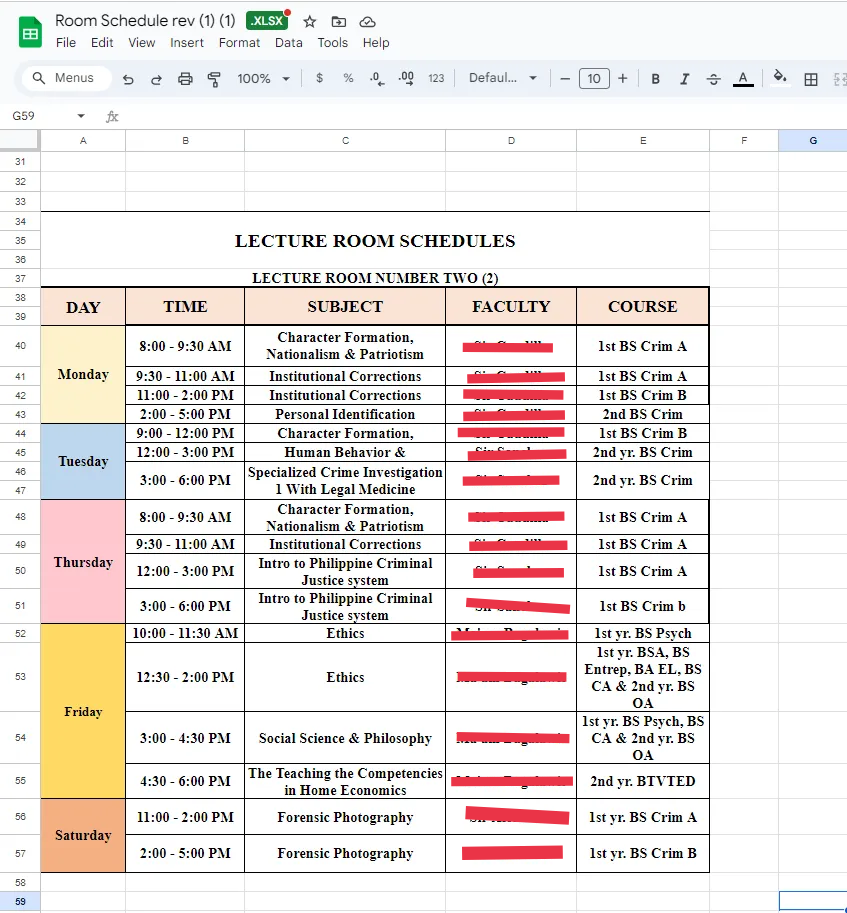Open the Default font dropdown
847x913 pixels.
tap(503, 78)
